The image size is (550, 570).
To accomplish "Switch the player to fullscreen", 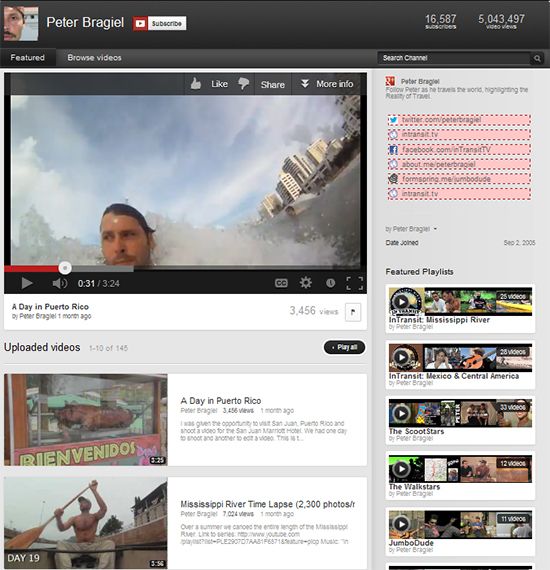I will (354, 283).
